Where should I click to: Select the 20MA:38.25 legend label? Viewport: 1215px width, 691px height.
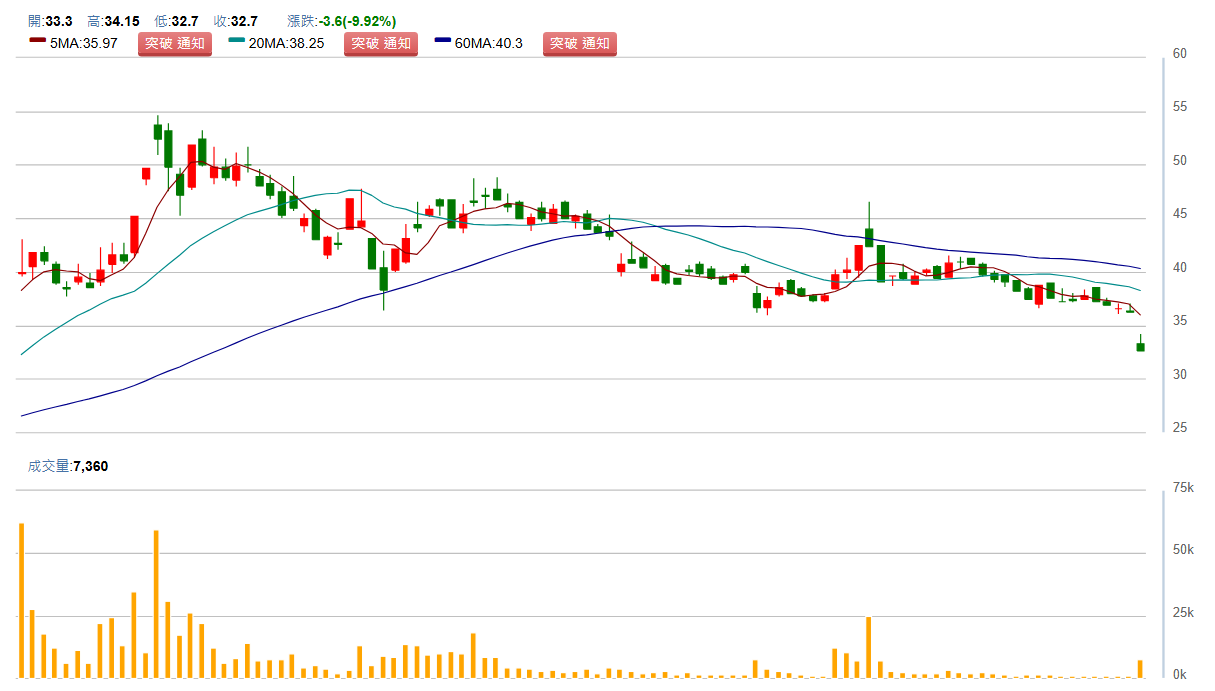coord(286,43)
